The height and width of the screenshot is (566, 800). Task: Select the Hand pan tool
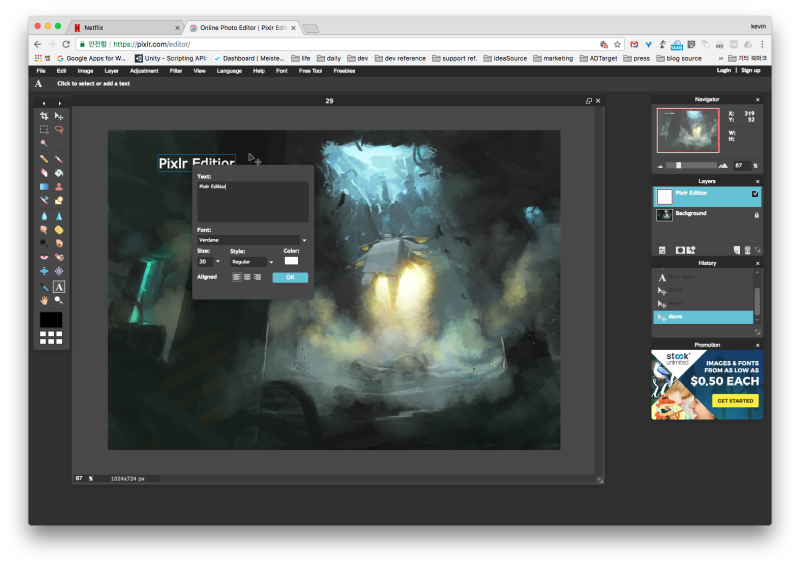coord(44,301)
